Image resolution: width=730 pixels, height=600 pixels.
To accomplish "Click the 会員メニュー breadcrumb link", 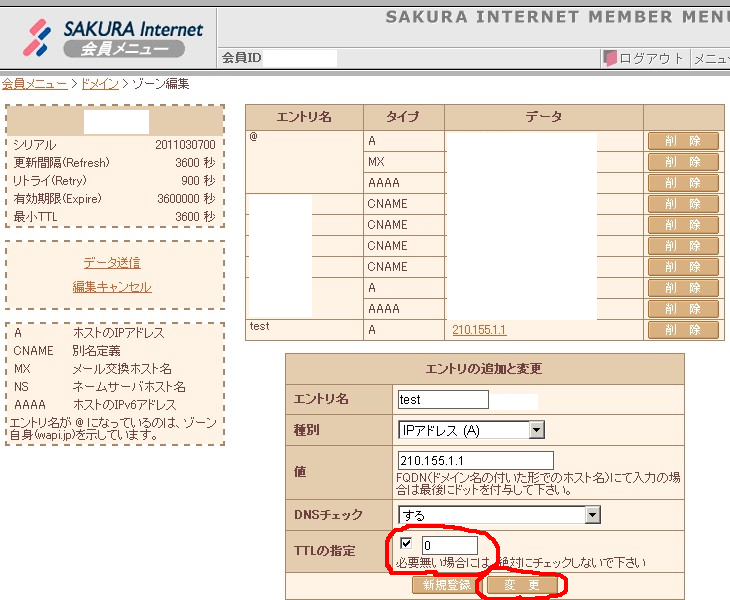I will tap(34, 84).
